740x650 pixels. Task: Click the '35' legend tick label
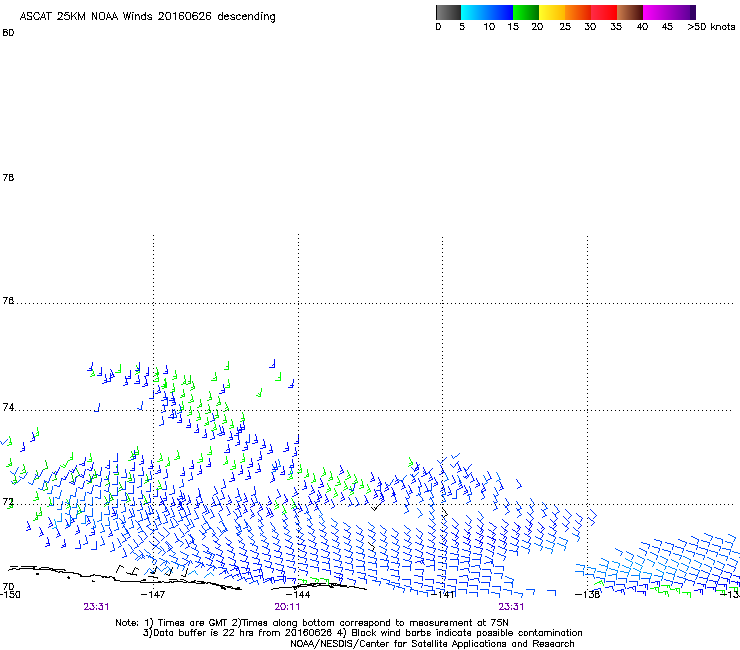point(616,27)
